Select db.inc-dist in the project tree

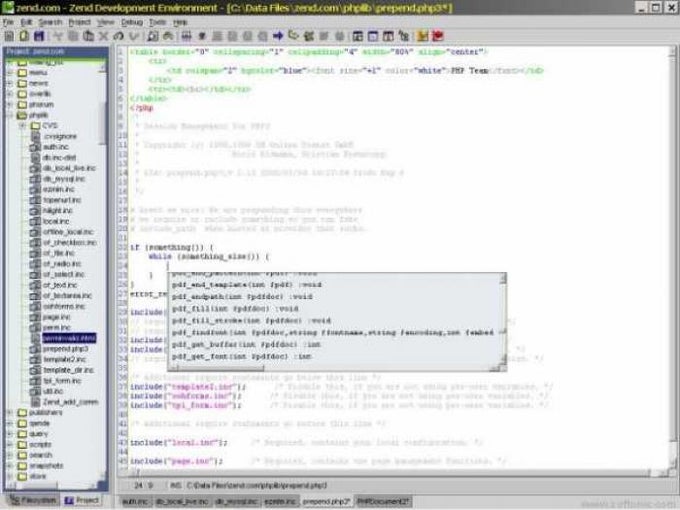coord(59,157)
